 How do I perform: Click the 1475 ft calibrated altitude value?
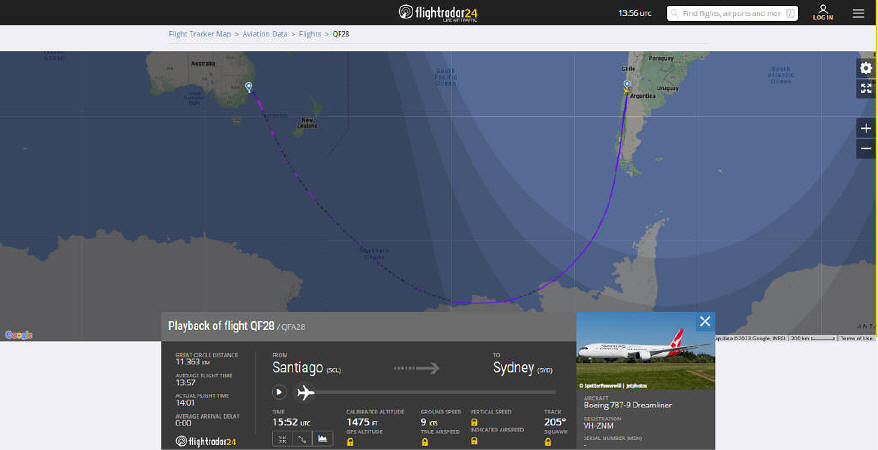(x=362, y=422)
